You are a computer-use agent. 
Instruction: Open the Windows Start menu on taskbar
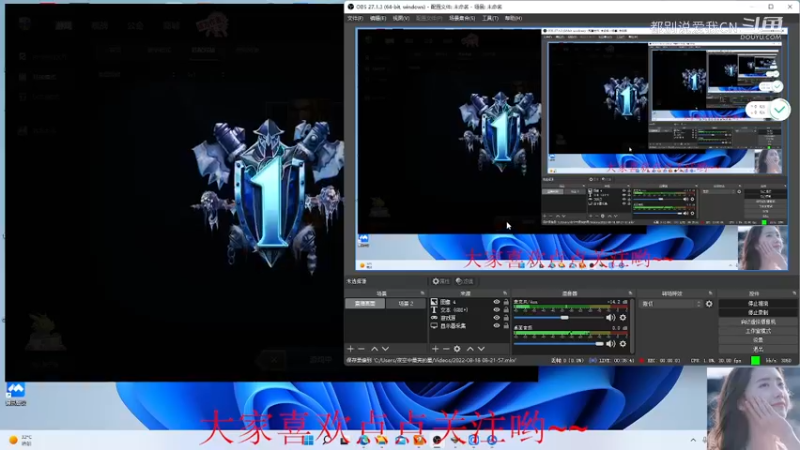tap(308, 440)
